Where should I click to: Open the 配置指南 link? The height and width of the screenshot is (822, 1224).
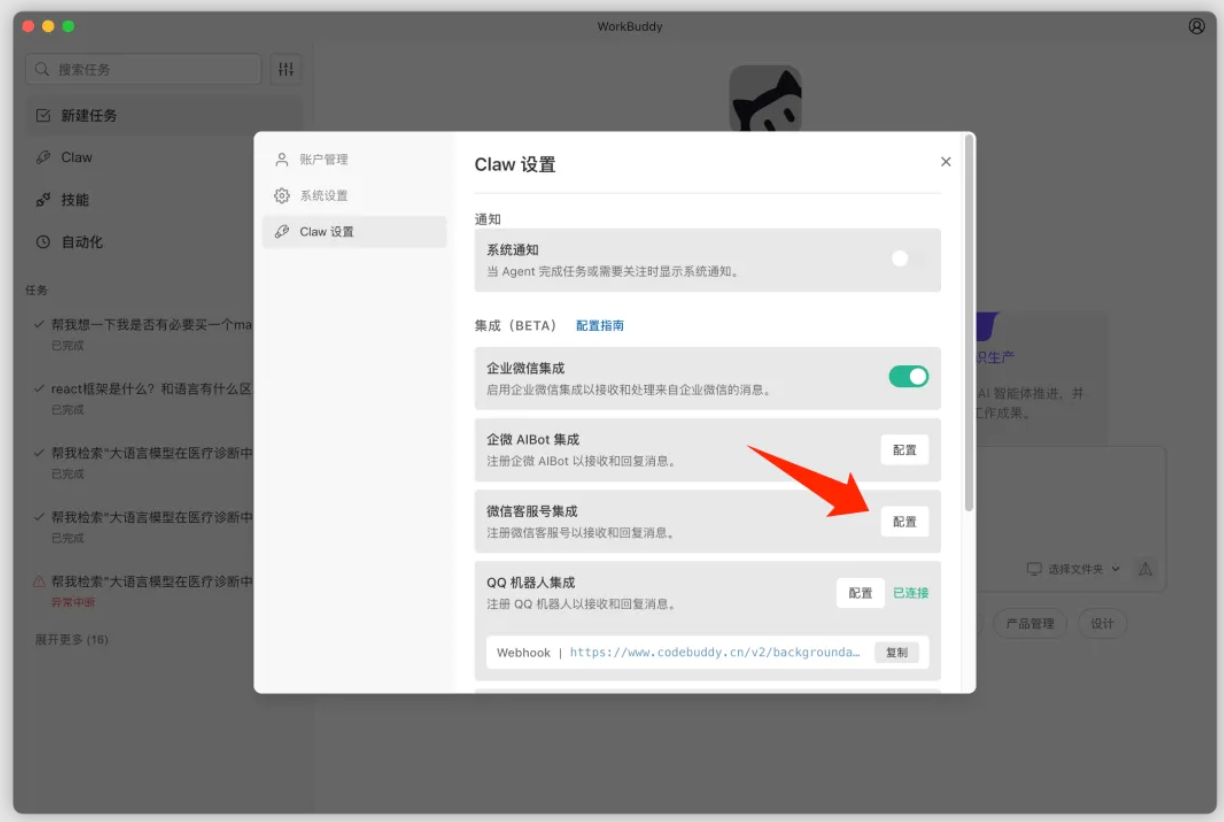(x=600, y=325)
